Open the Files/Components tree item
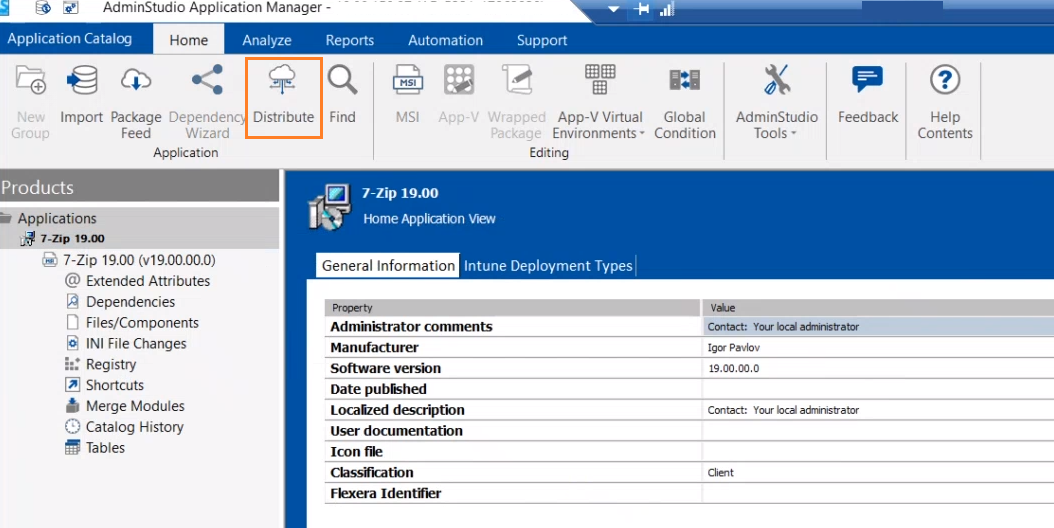The width and height of the screenshot is (1054, 528). [x=143, y=322]
